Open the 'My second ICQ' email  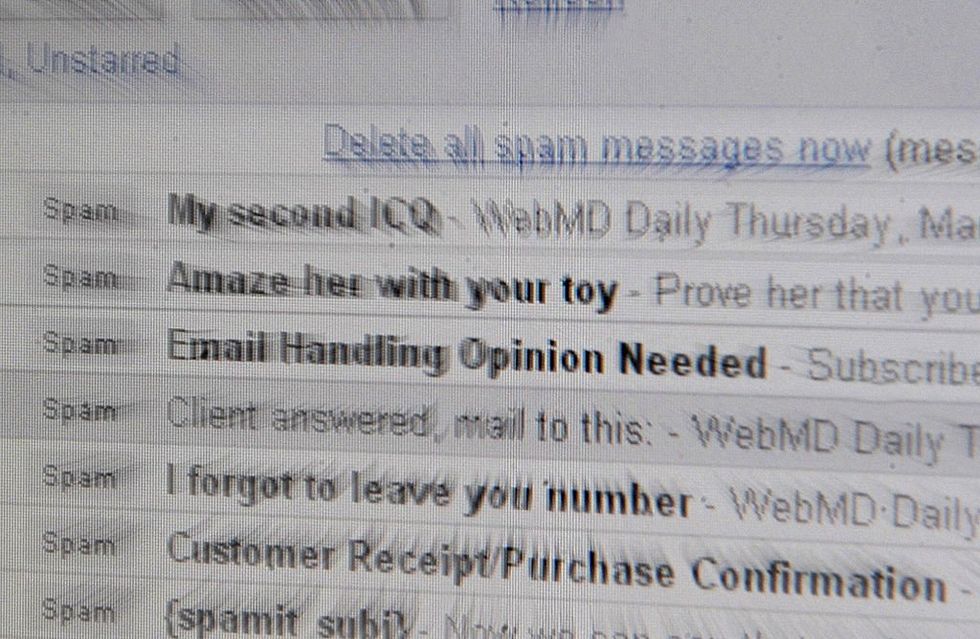point(302,213)
